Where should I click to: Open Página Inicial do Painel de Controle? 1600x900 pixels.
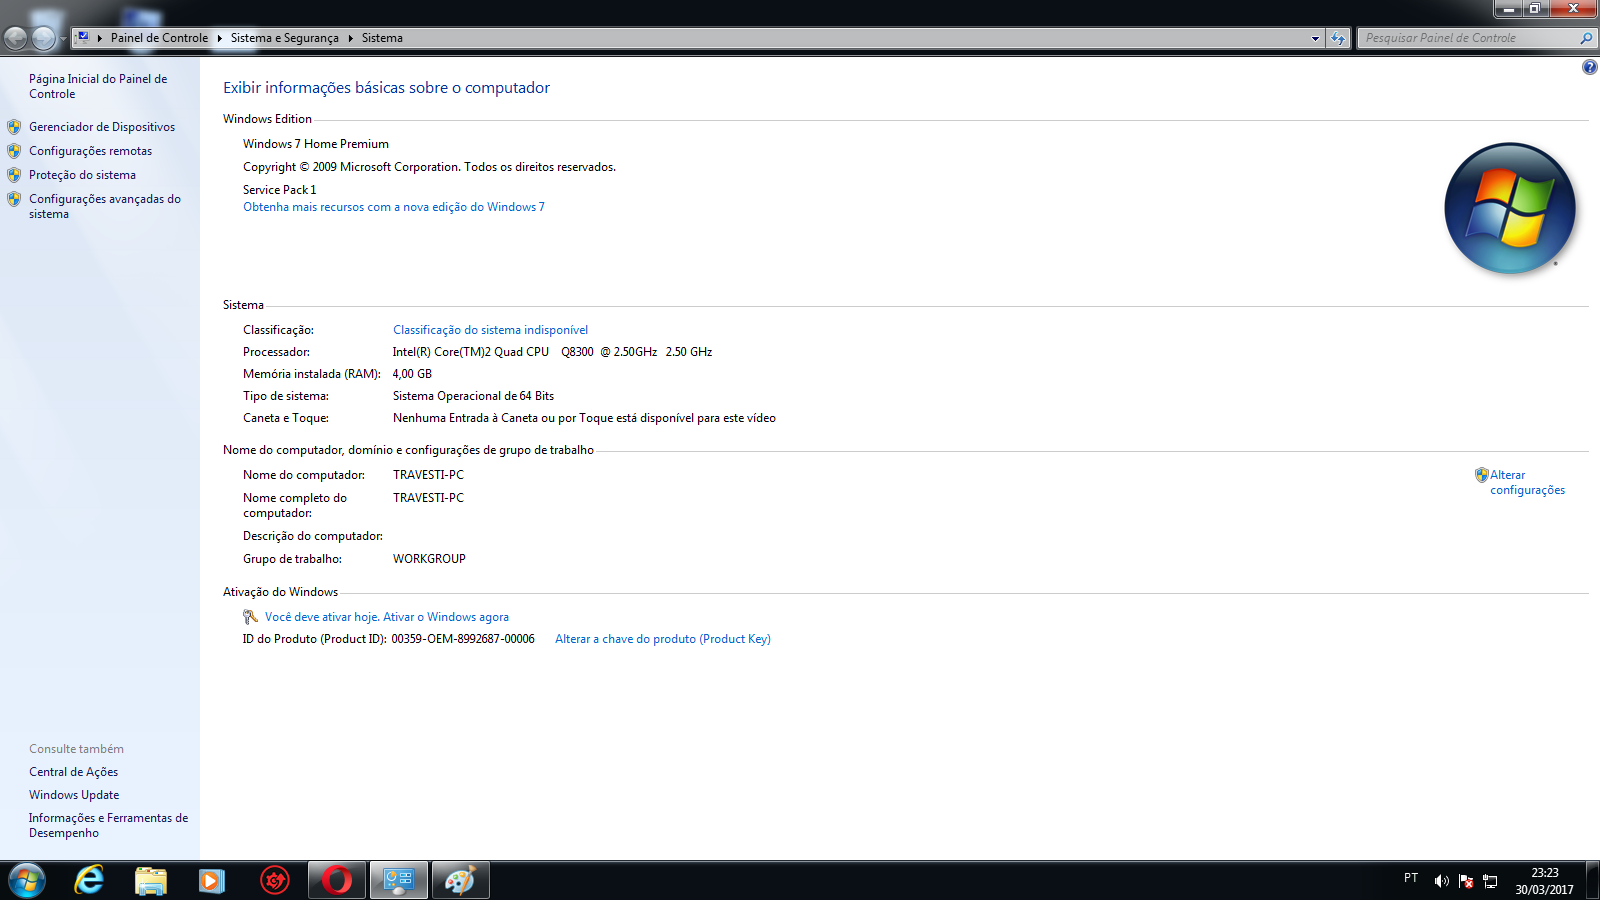pos(98,86)
